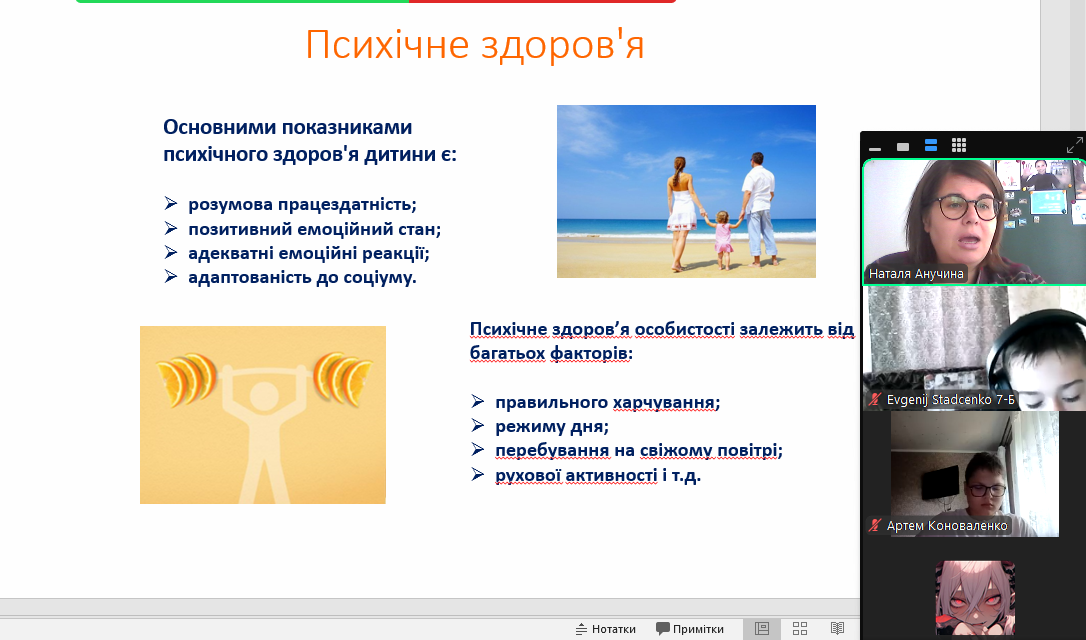Switch Zoom panel to active speaker view

[x=902, y=146]
